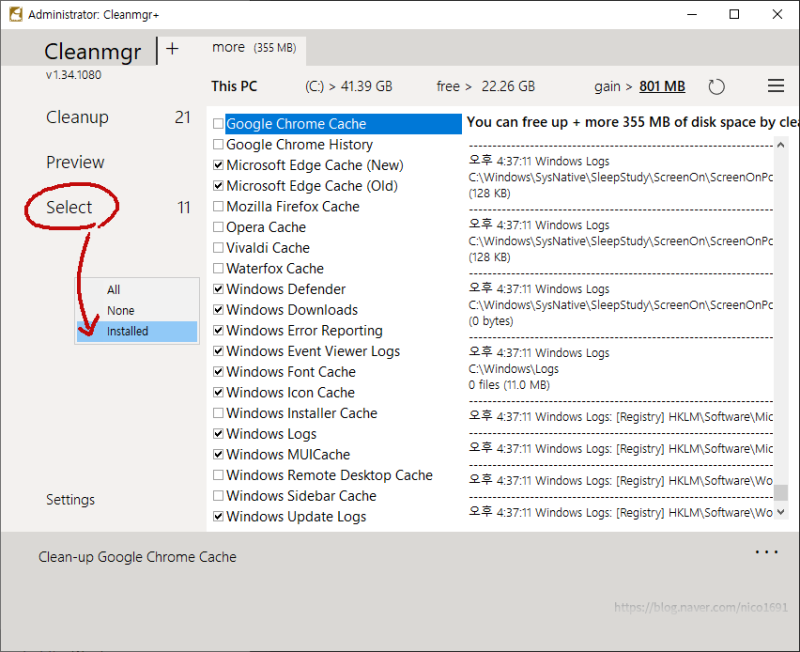Switch to the Preview section

(76, 161)
